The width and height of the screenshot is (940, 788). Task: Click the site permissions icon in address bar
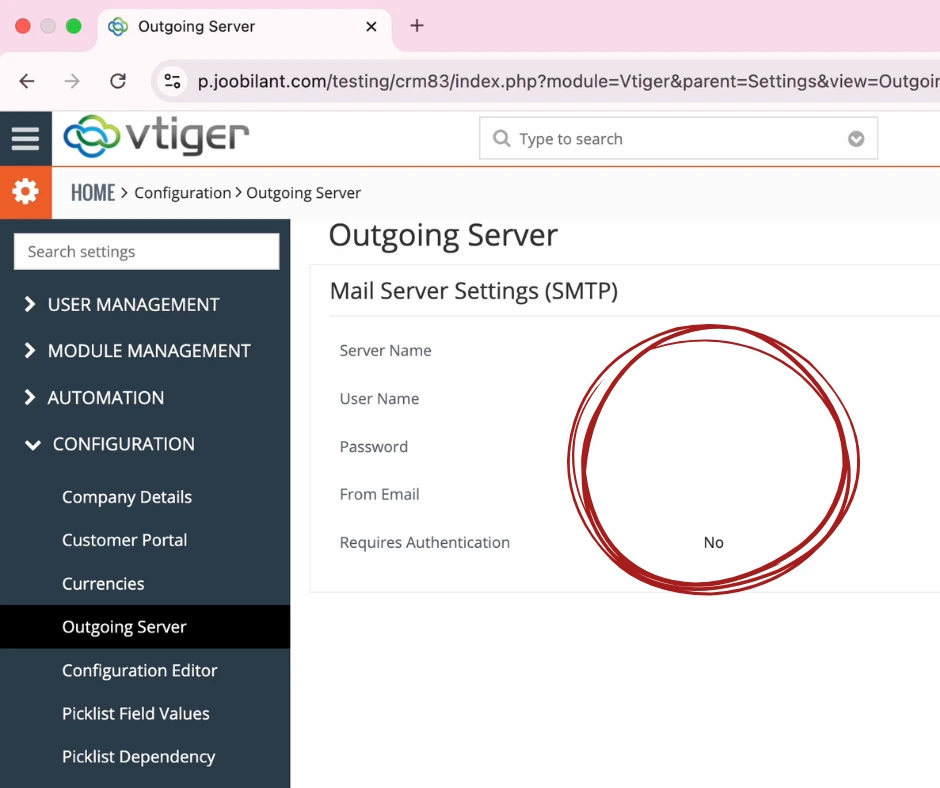pyautogui.click(x=172, y=81)
